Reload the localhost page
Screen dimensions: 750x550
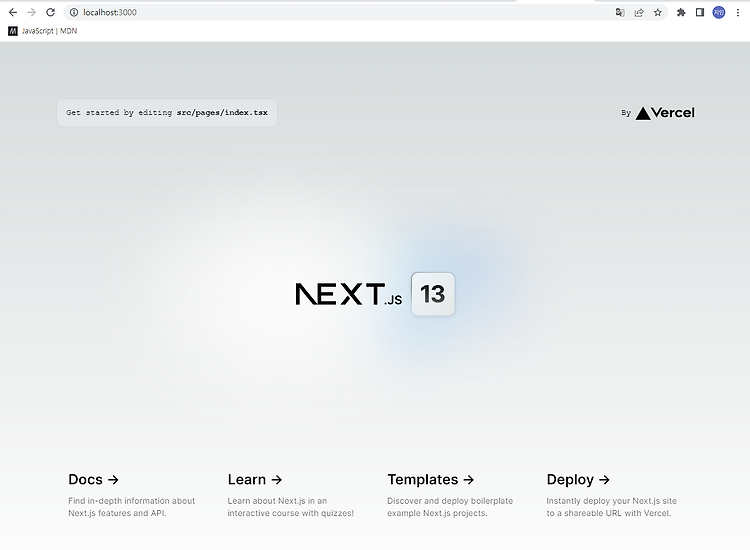pyautogui.click(x=50, y=12)
